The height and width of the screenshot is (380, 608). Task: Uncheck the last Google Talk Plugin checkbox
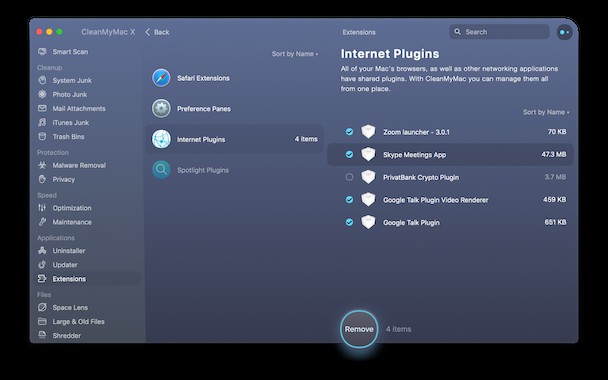349,222
